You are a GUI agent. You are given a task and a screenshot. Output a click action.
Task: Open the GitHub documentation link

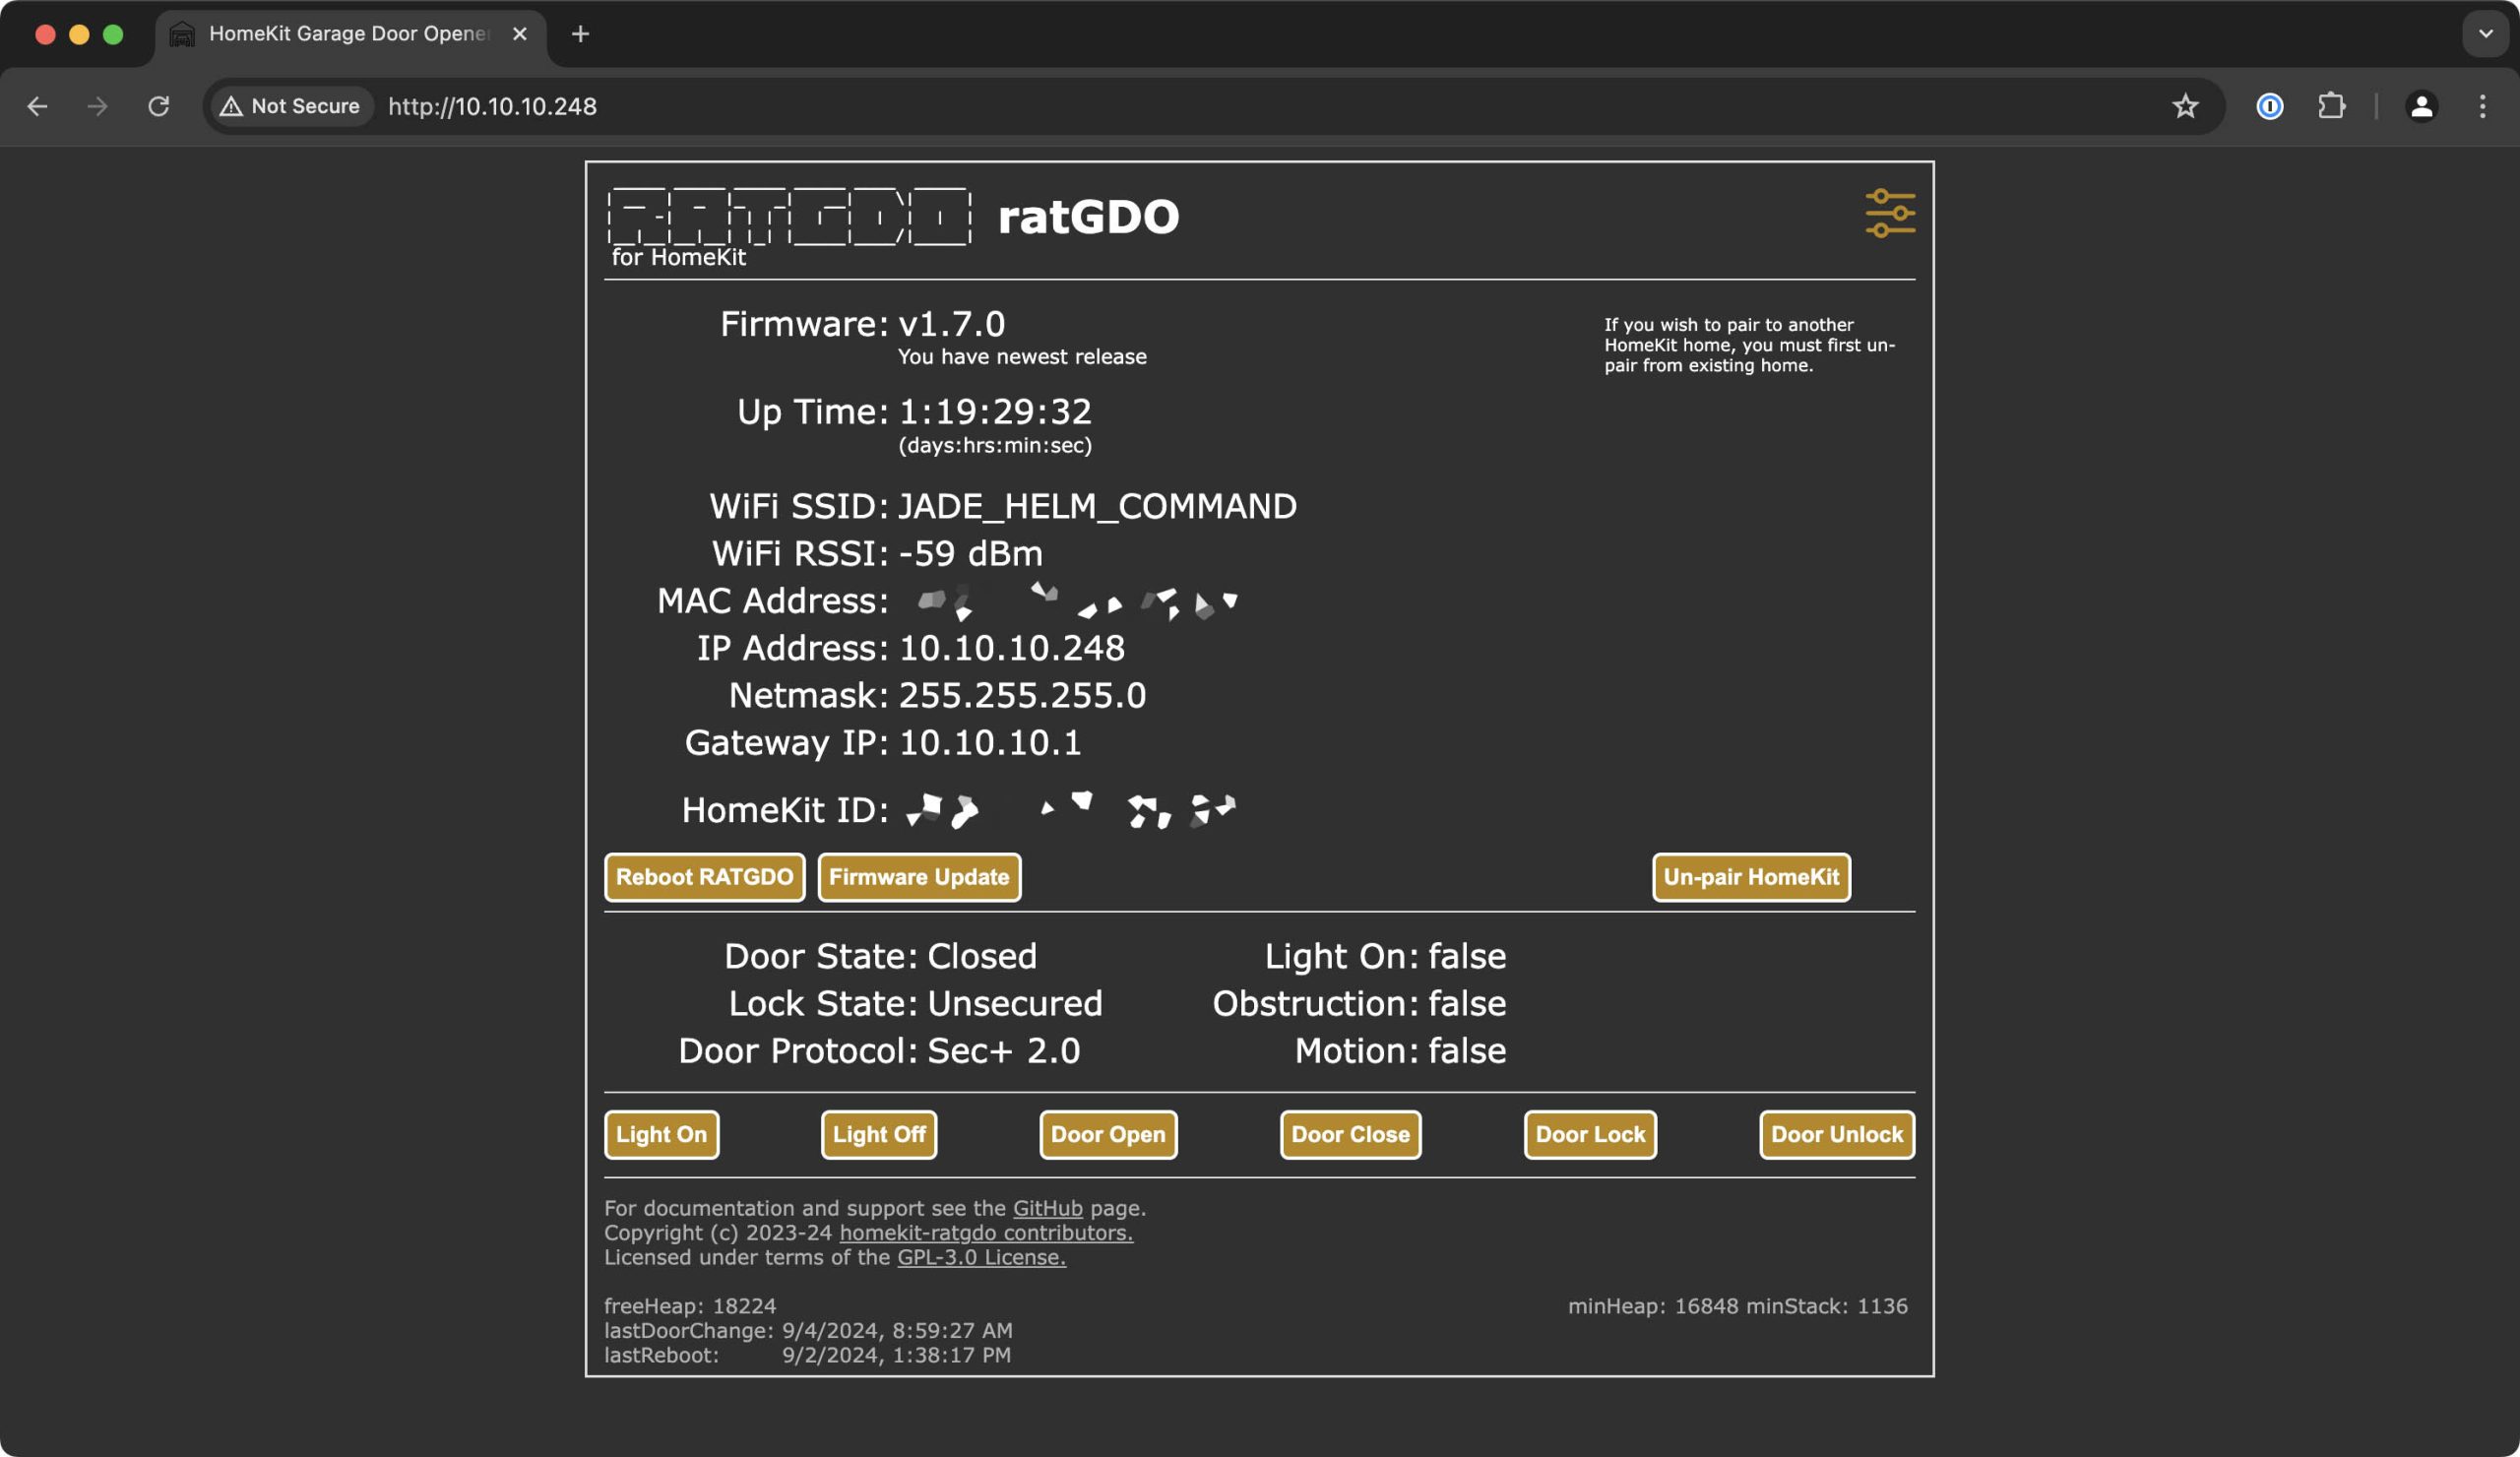(1045, 1208)
